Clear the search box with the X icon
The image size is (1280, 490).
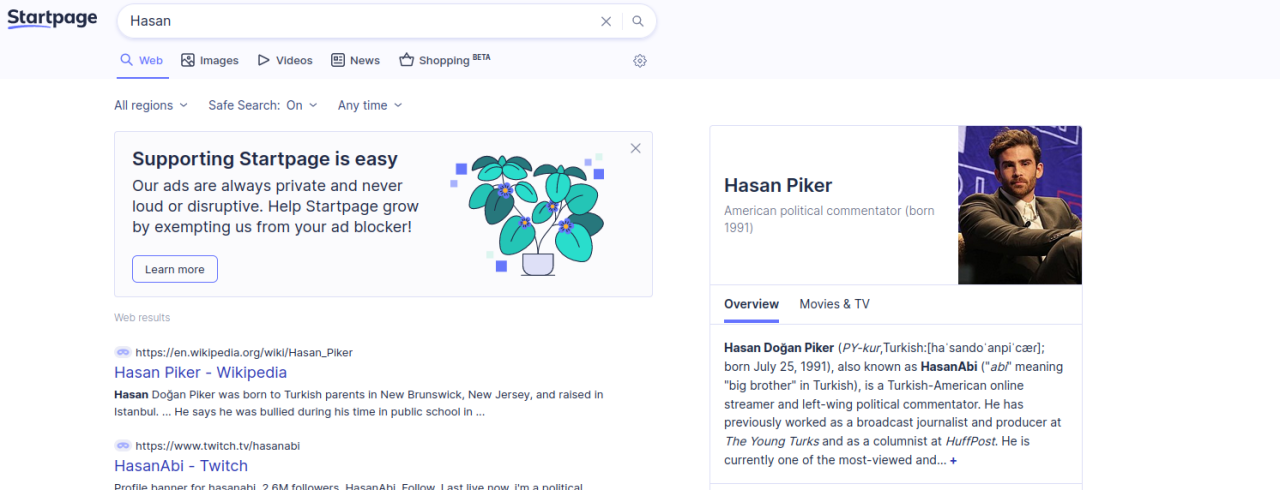point(606,21)
